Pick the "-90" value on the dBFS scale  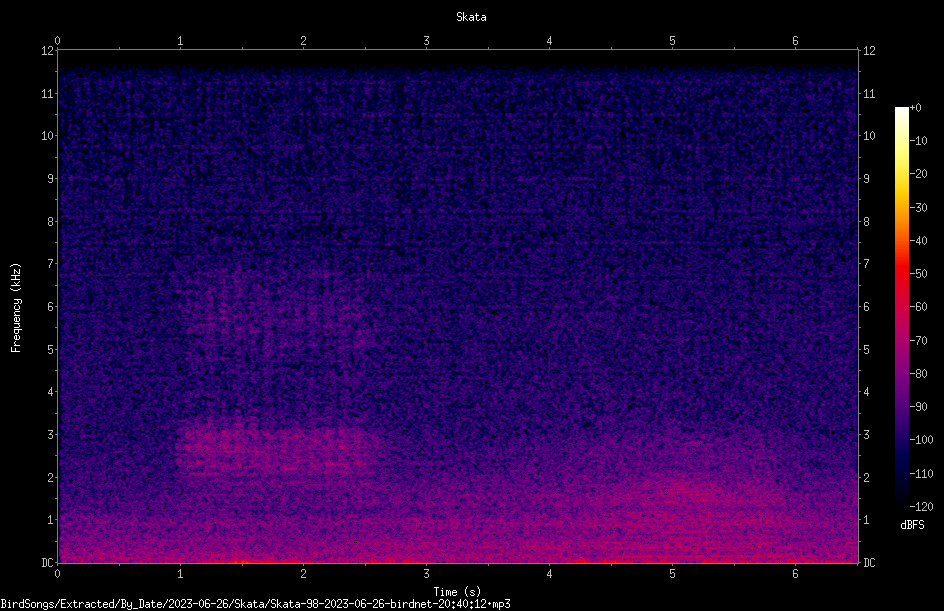[x=918, y=407]
